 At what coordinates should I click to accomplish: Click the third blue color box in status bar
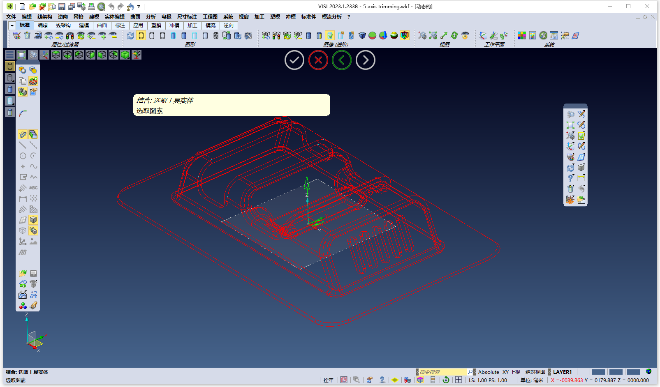633,372
